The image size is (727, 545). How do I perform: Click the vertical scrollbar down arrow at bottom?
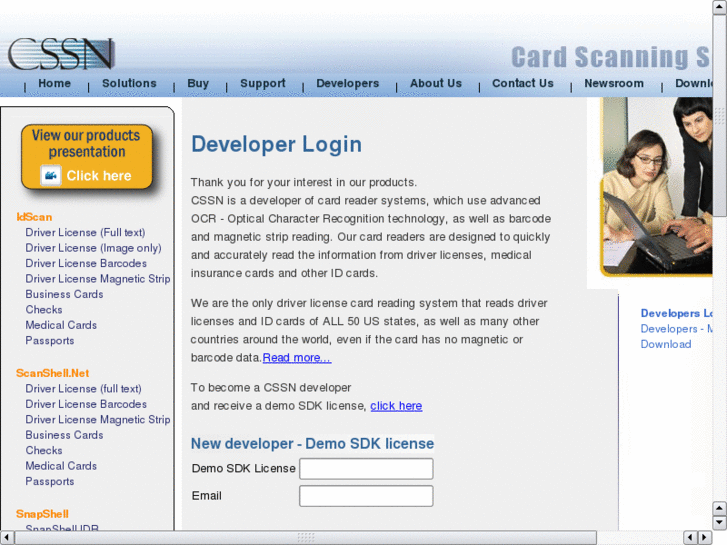point(719,522)
